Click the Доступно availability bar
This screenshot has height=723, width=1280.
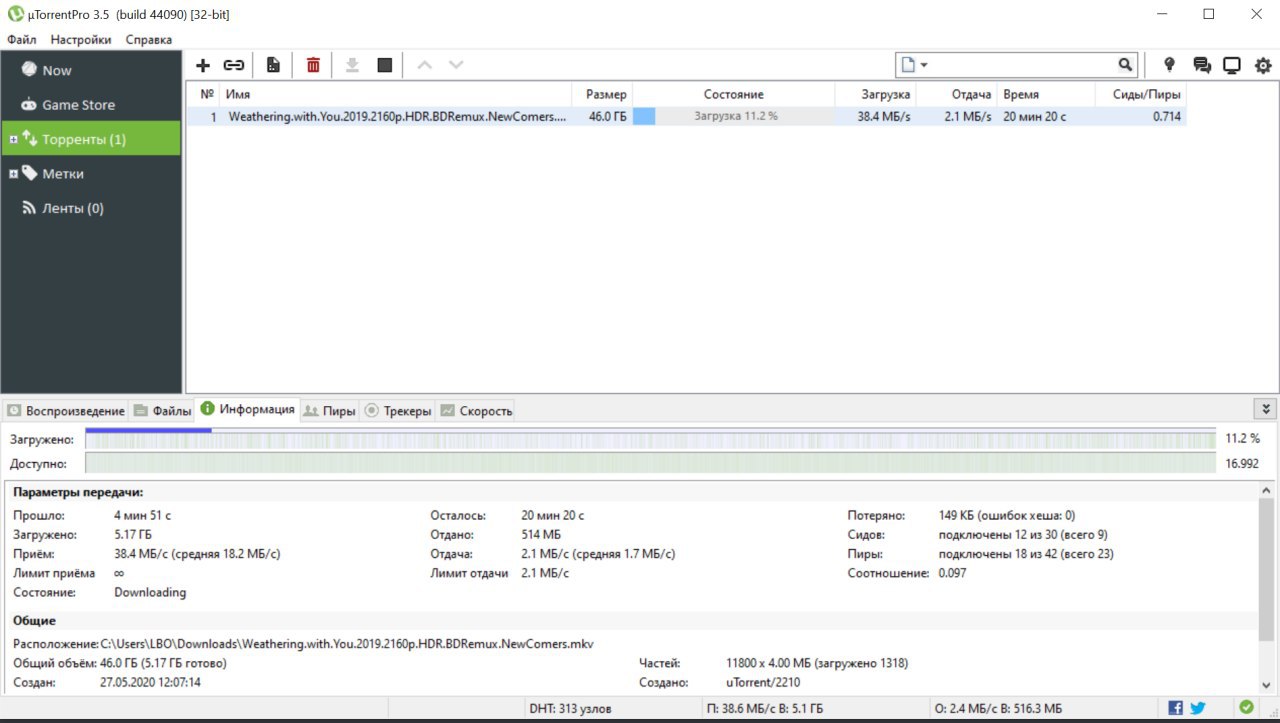(x=650, y=463)
